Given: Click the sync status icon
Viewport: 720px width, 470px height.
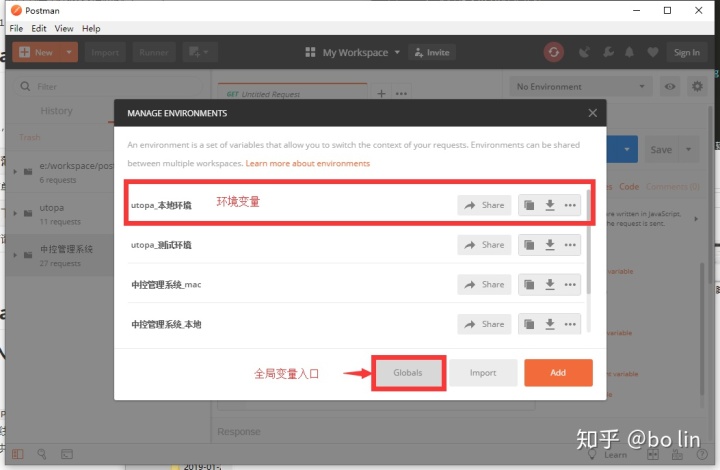Looking at the screenshot, I should (x=554, y=52).
